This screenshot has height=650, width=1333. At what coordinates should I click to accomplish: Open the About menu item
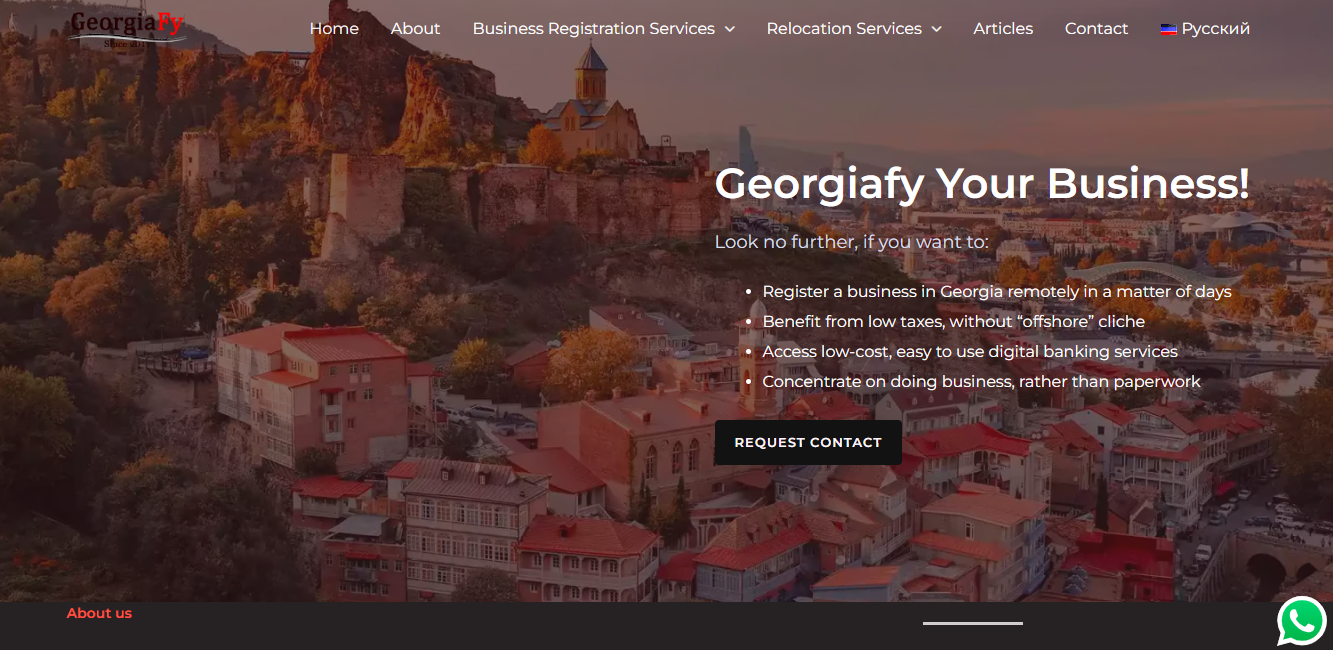[415, 29]
